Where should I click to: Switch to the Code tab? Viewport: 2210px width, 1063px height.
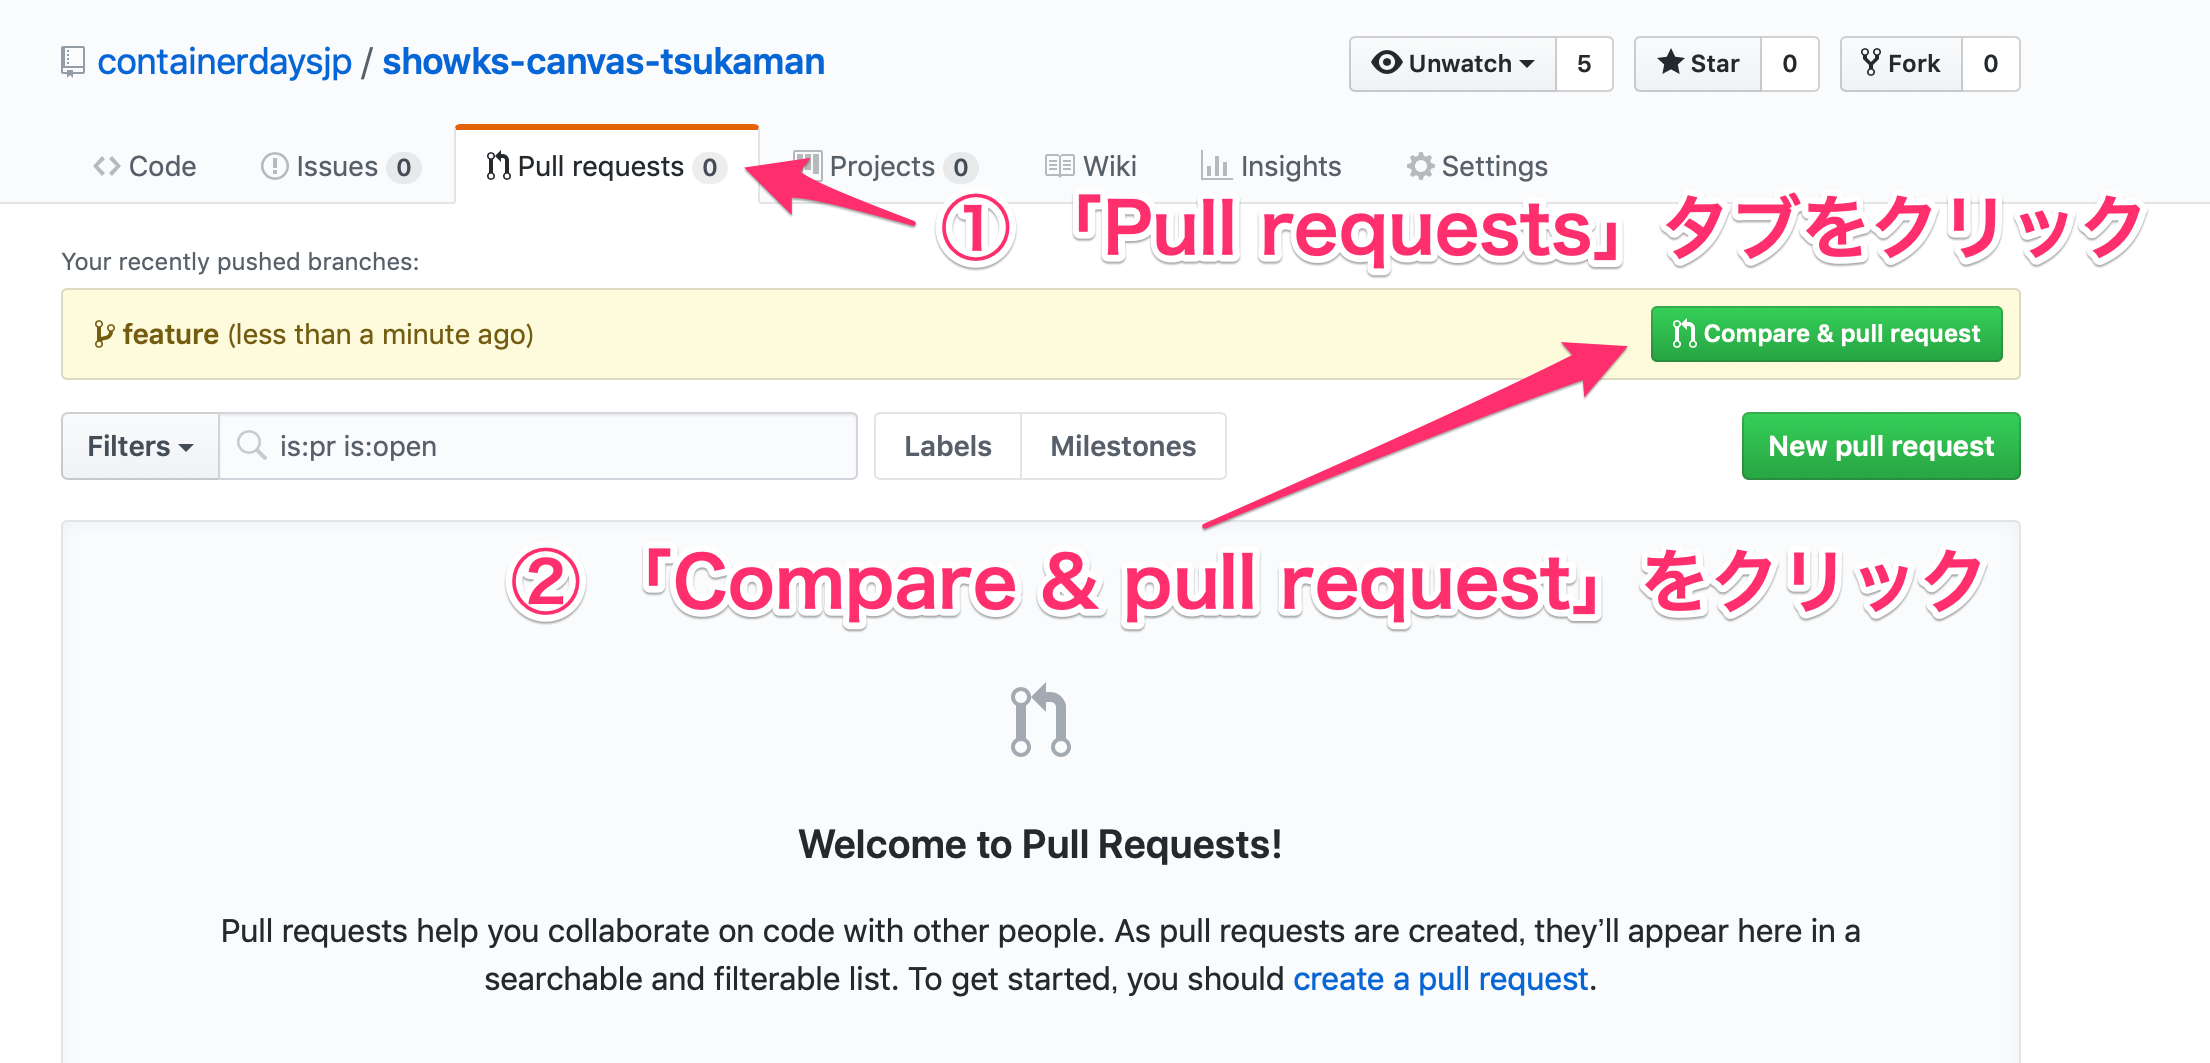[145, 166]
